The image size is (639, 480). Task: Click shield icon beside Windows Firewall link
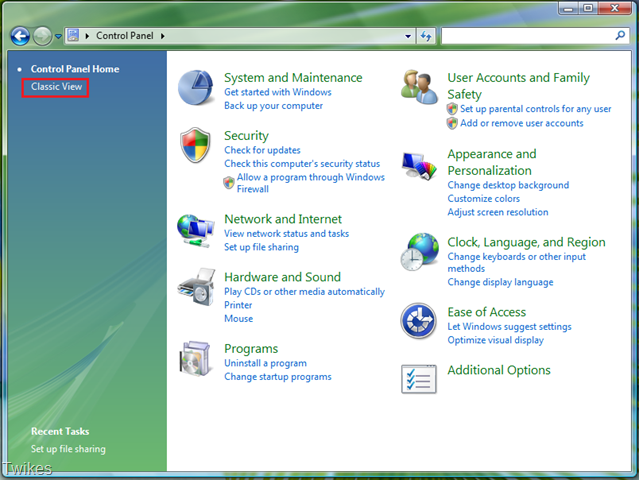229,183
